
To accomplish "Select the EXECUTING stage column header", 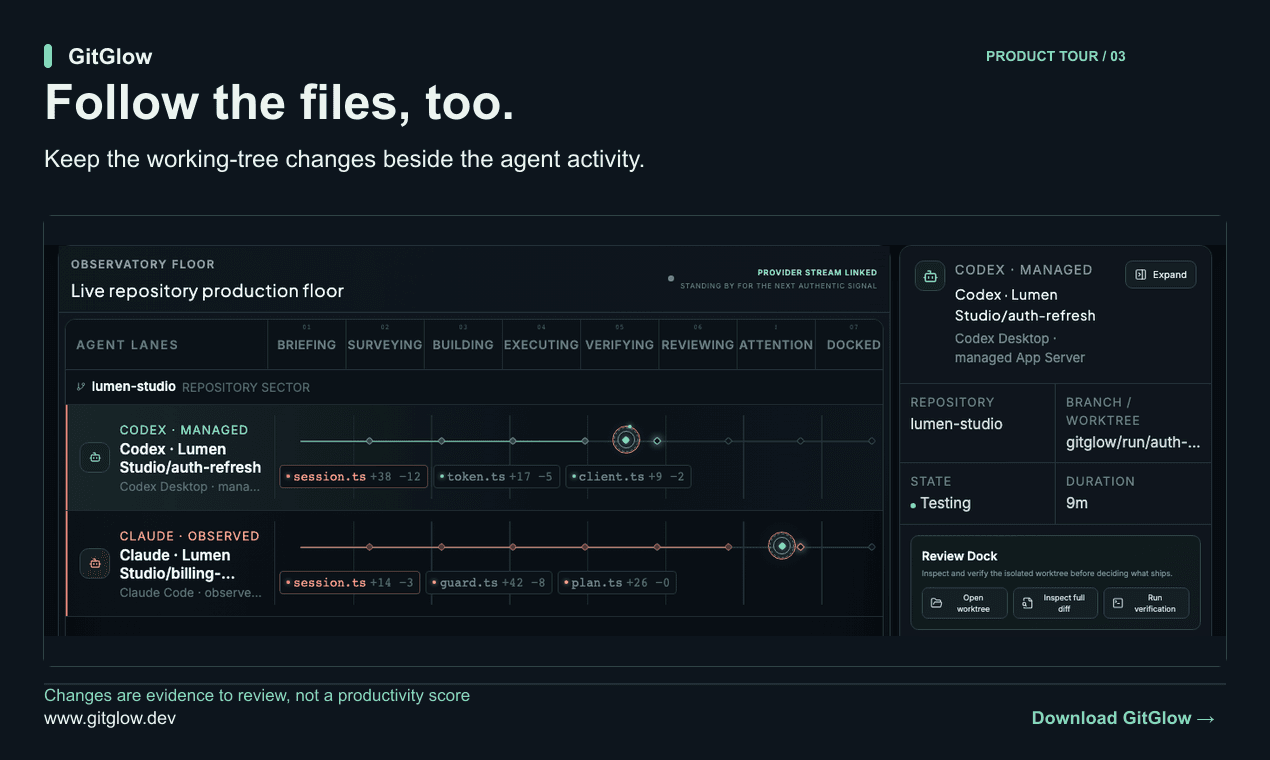I will 541,344.
